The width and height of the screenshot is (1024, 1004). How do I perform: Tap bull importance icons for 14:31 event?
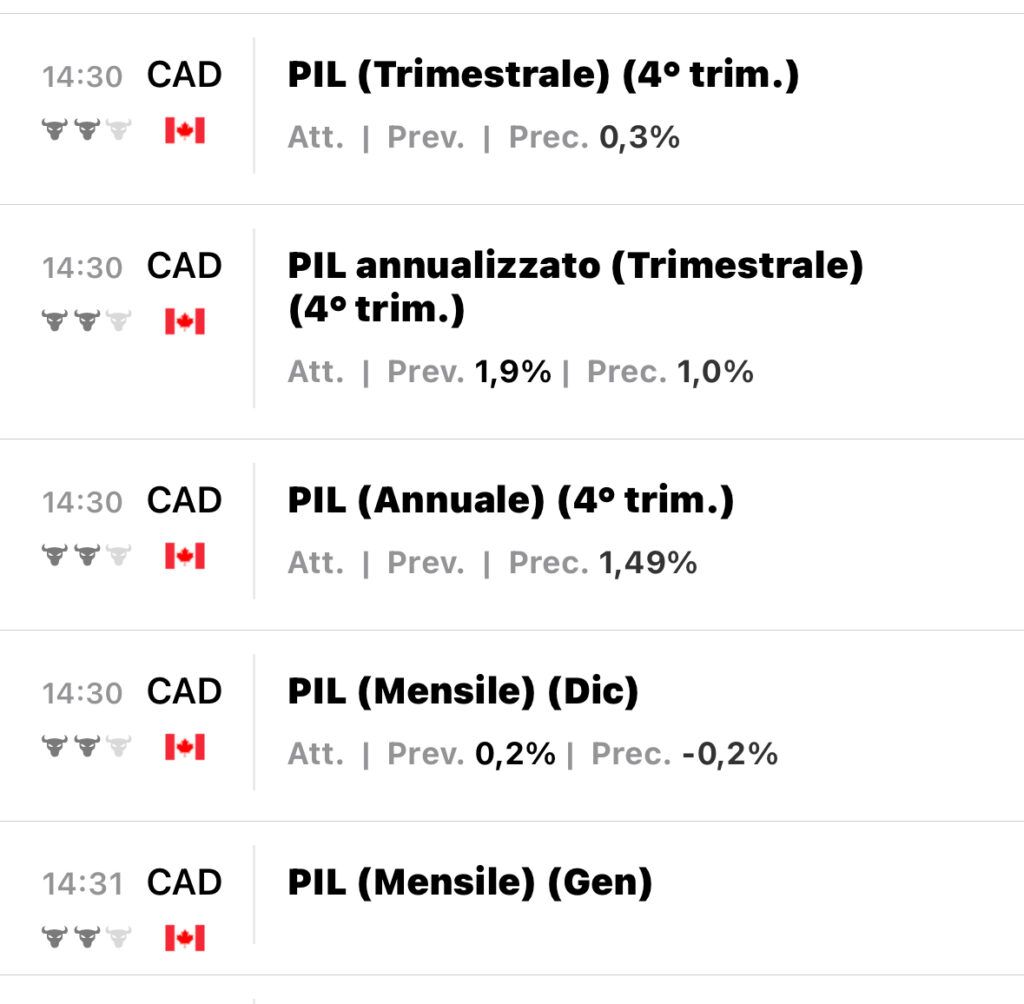coord(86,937)
